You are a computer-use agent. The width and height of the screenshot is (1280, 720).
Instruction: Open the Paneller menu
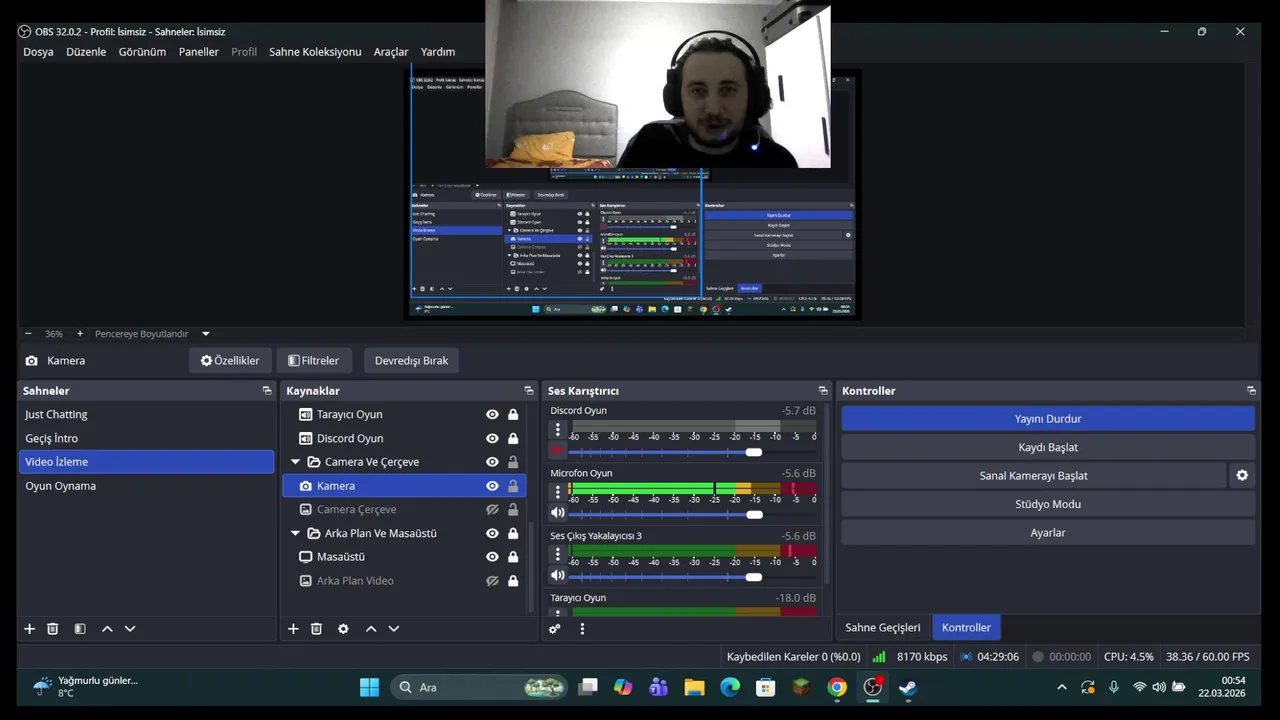[198, 52]
